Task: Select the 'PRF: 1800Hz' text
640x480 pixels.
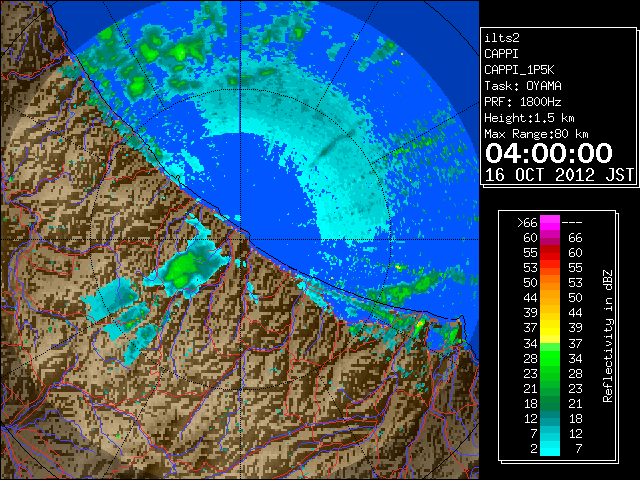Action: coord(523,102)
